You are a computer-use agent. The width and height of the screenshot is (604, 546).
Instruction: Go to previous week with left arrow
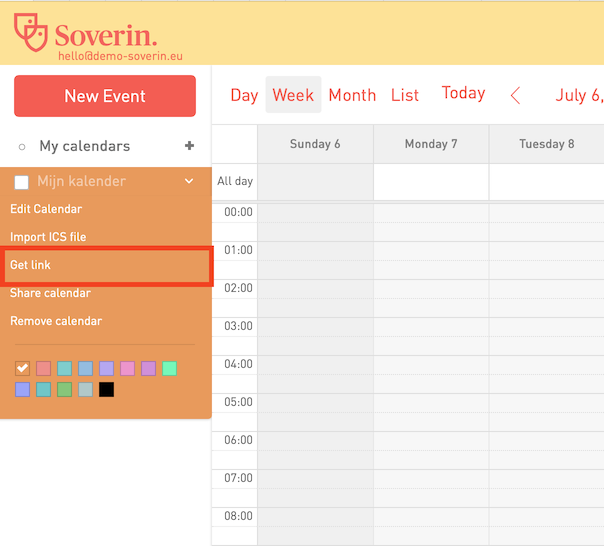click(515, 95)
